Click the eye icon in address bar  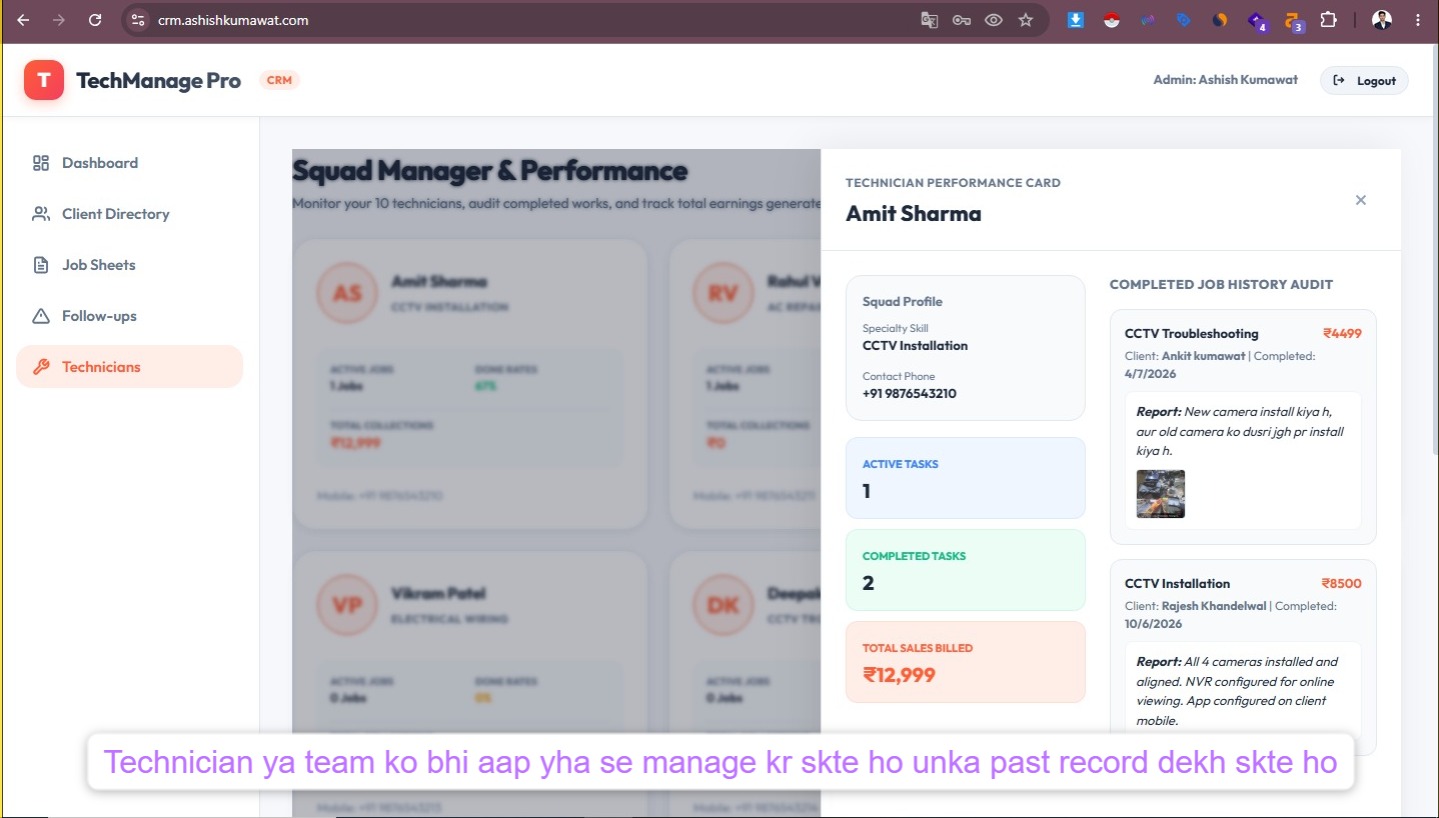pyautogui.click(x=993, y=20)
